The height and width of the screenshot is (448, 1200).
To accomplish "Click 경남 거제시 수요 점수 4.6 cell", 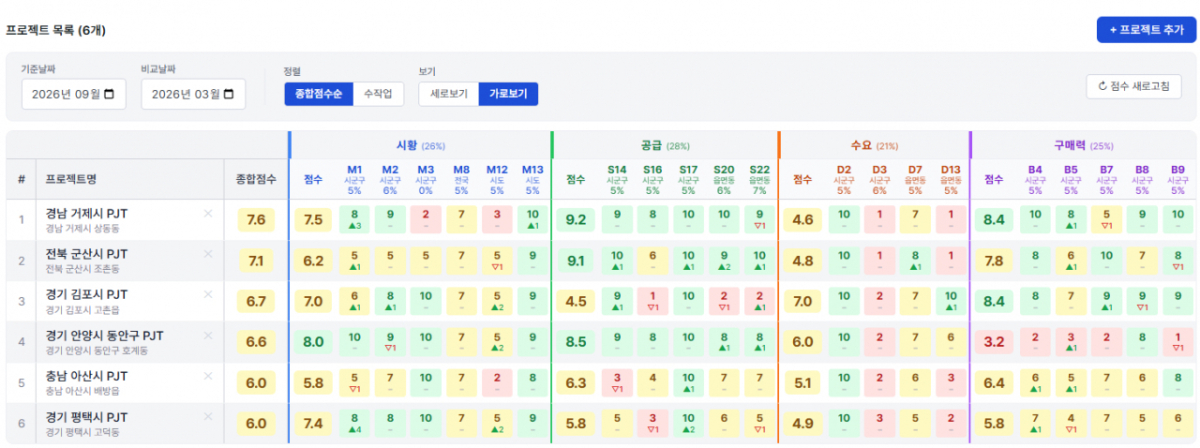I will tap(803, 220).
